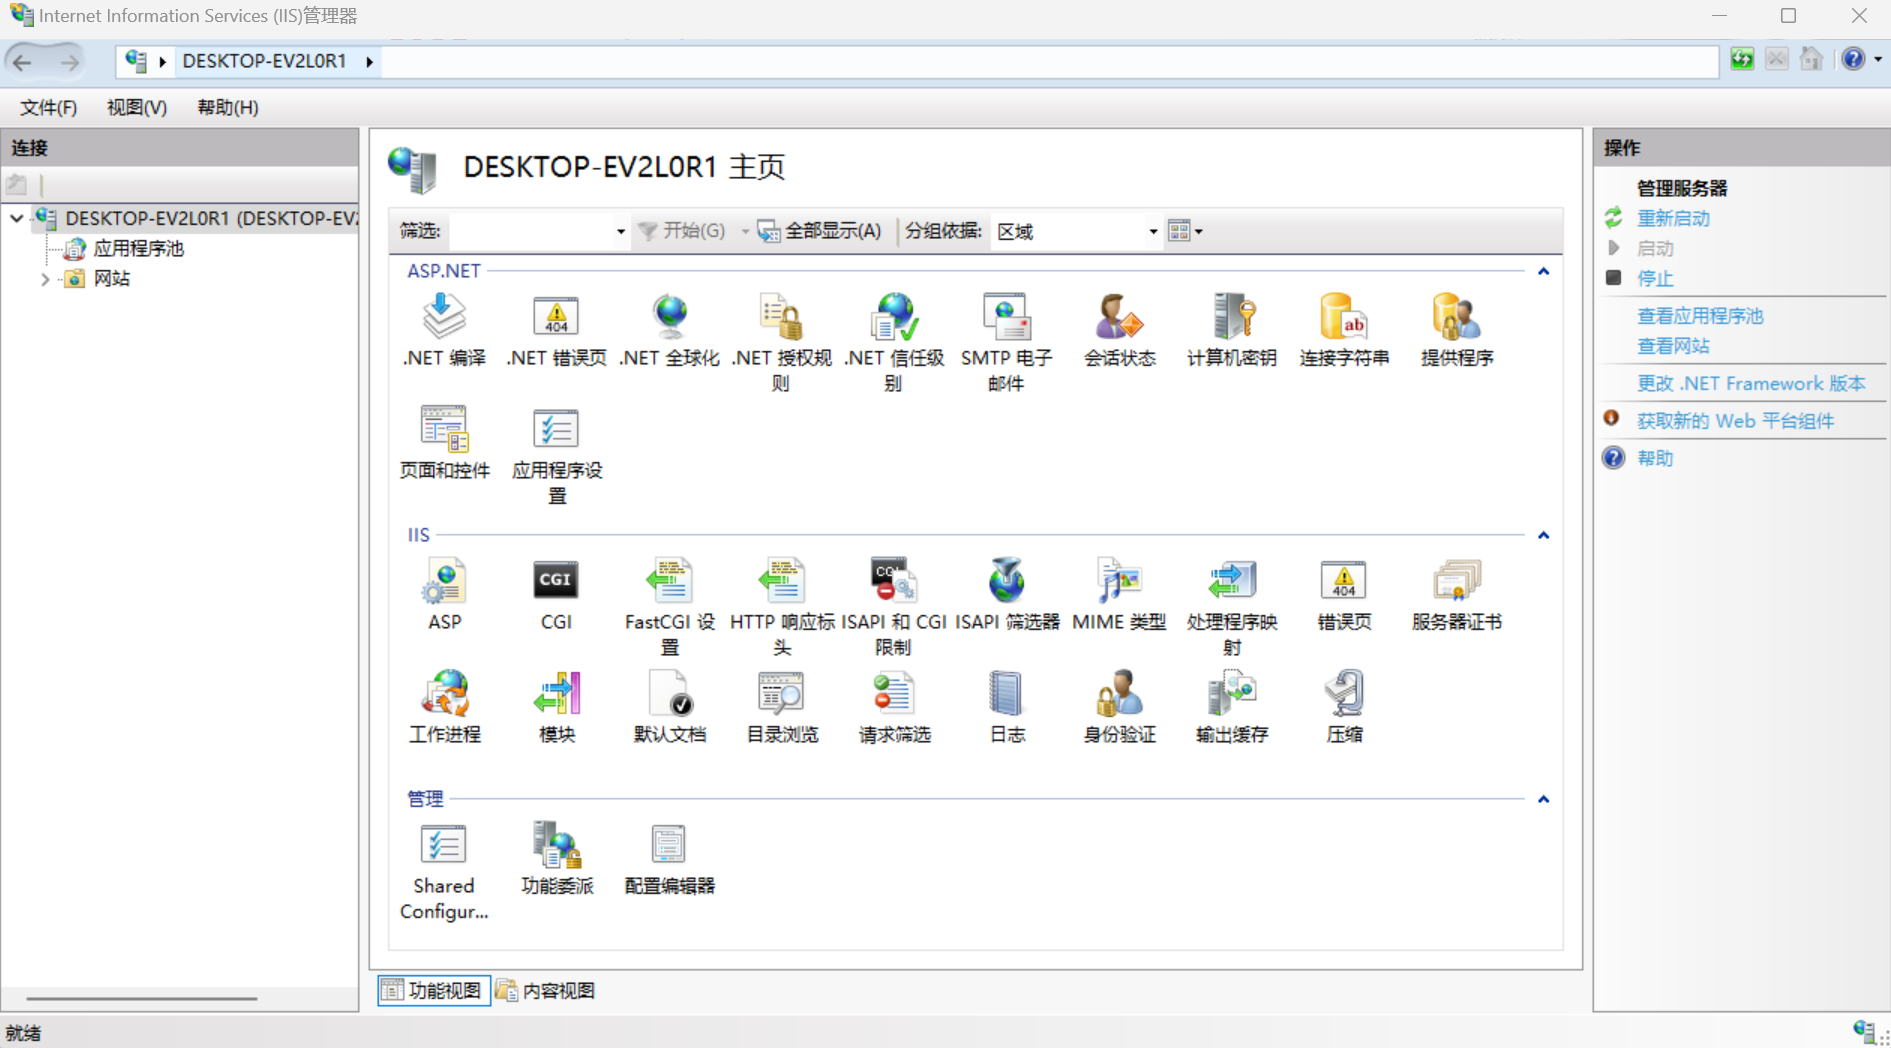This screenshot has height=1048, width=1891.
Task: Open the .NET 错误页 feature
Action: (556, 331)
